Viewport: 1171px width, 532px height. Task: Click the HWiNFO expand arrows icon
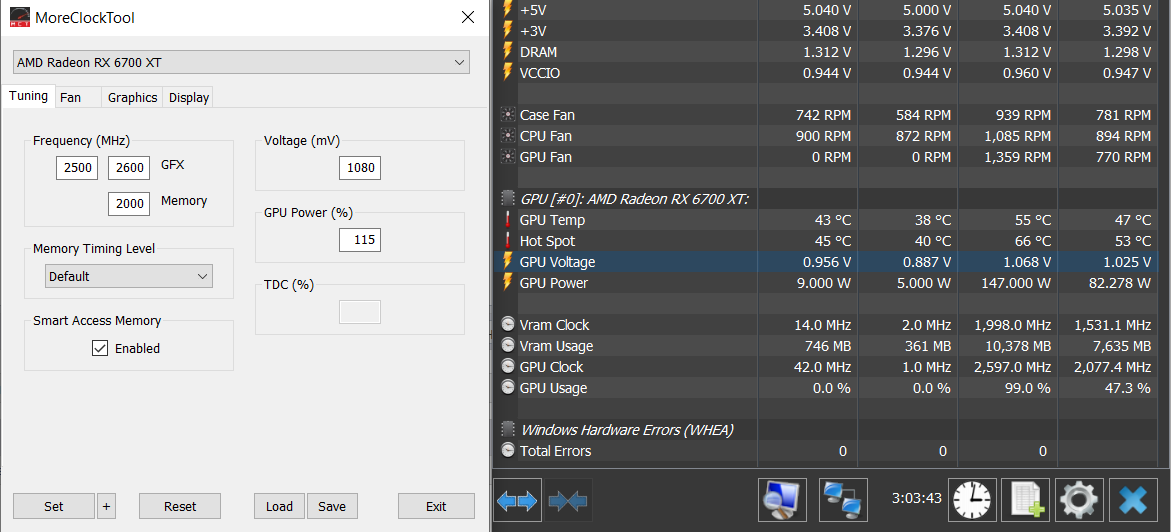517,500
